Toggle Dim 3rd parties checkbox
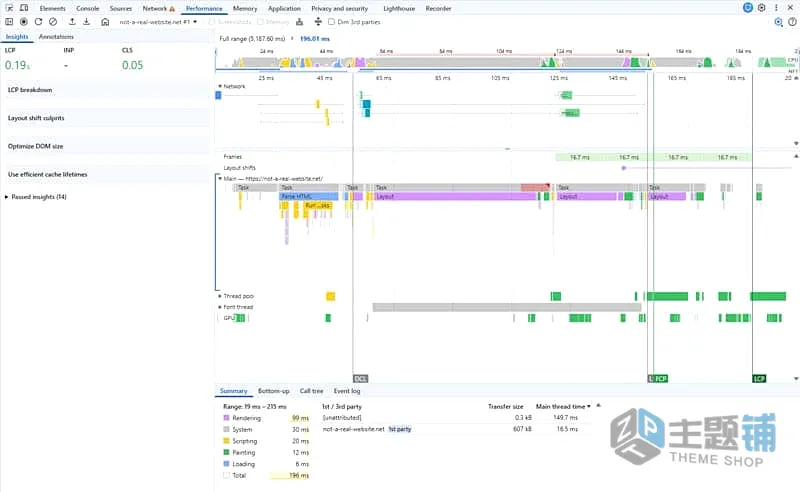The width and height of the screenshot is (800, 492). [331, 22]
